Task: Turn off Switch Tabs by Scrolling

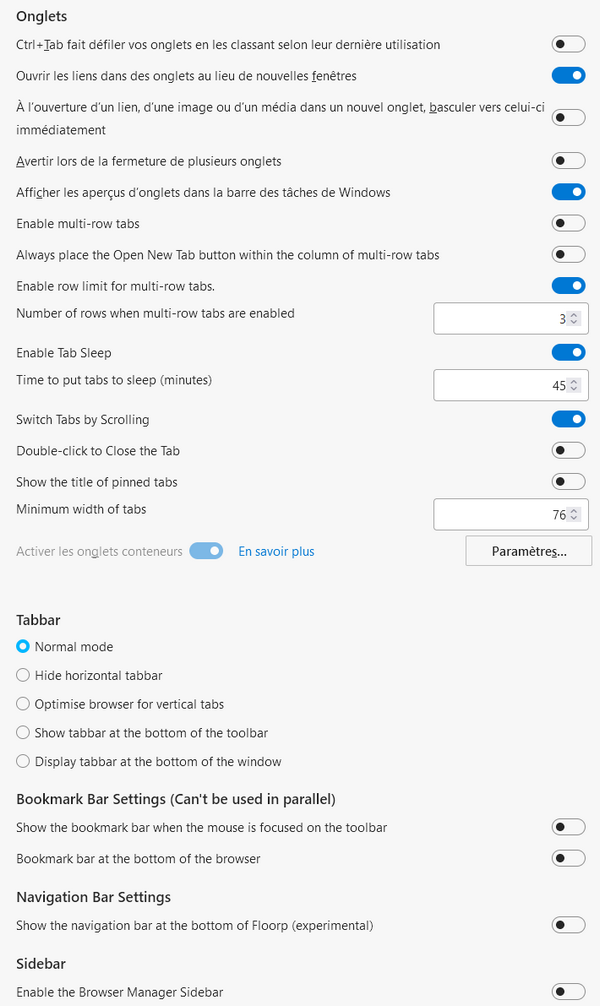Action: click(568, 419)
